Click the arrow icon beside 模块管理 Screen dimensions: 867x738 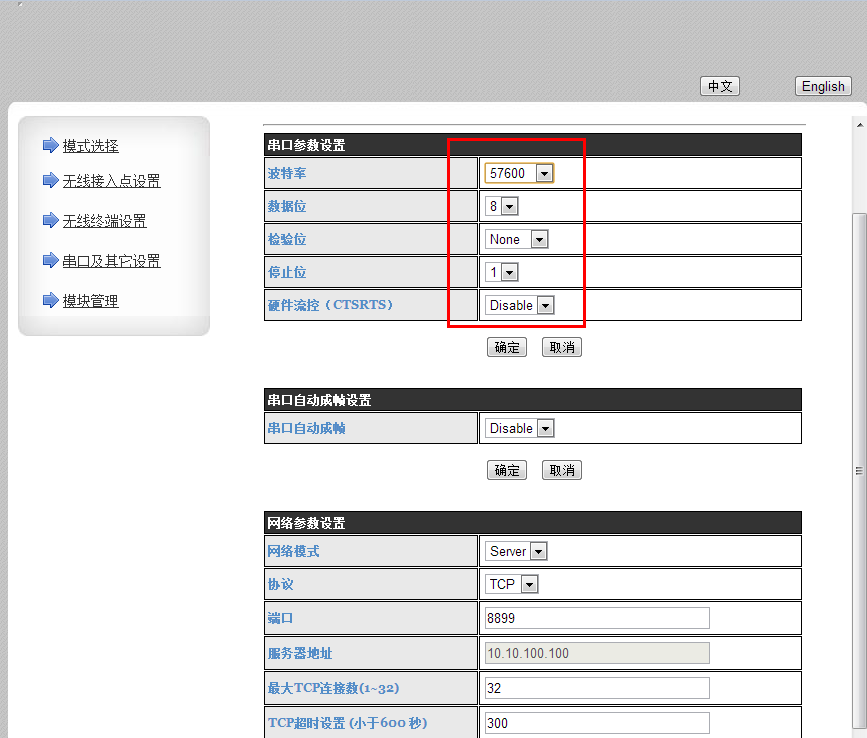click(51, 300)
